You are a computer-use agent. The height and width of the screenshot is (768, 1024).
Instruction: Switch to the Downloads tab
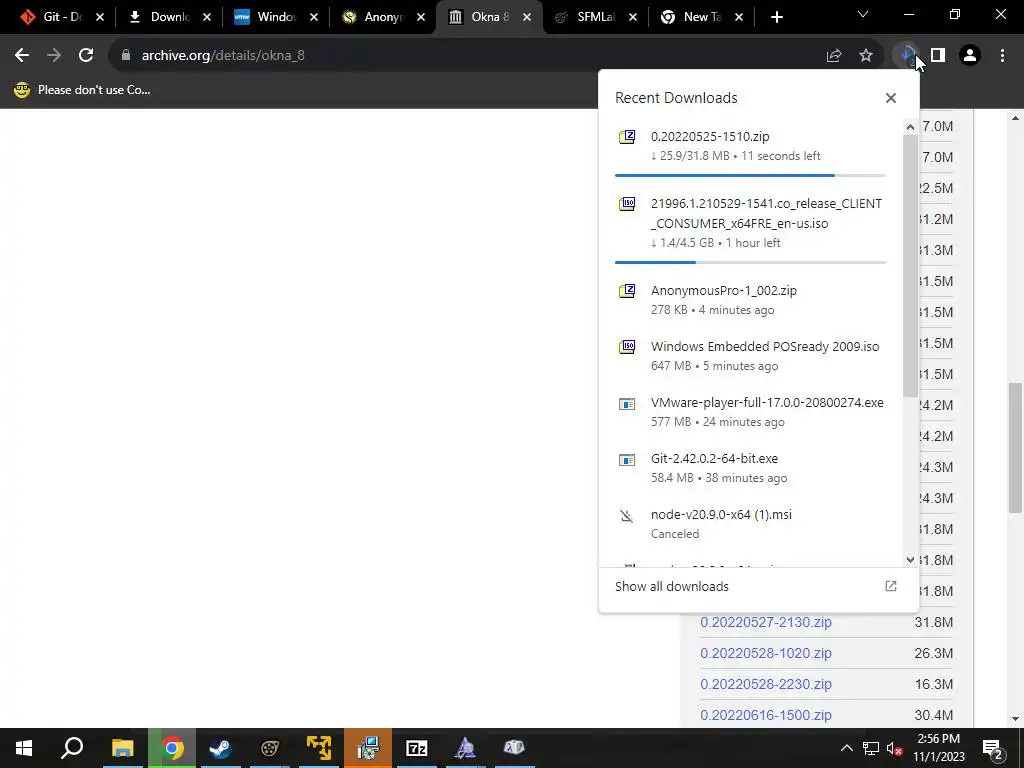pos(168,17)
